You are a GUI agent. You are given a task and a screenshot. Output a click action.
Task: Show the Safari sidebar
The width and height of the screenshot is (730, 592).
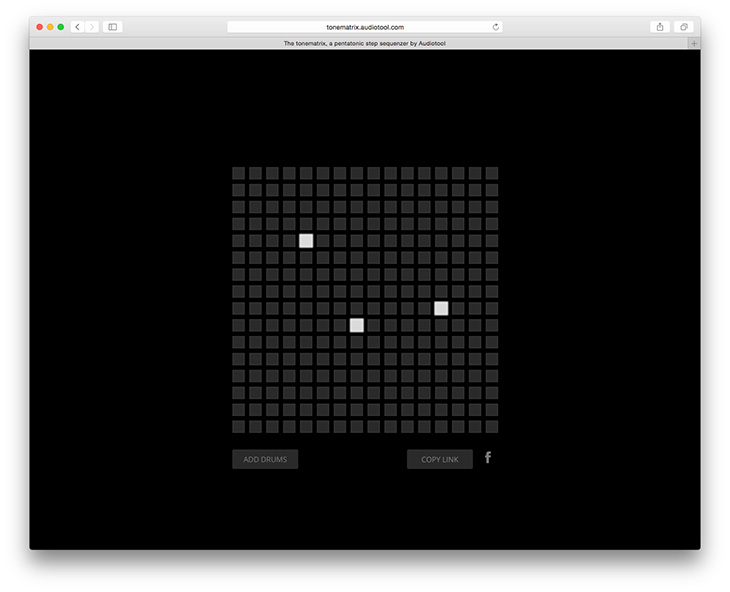113,27
